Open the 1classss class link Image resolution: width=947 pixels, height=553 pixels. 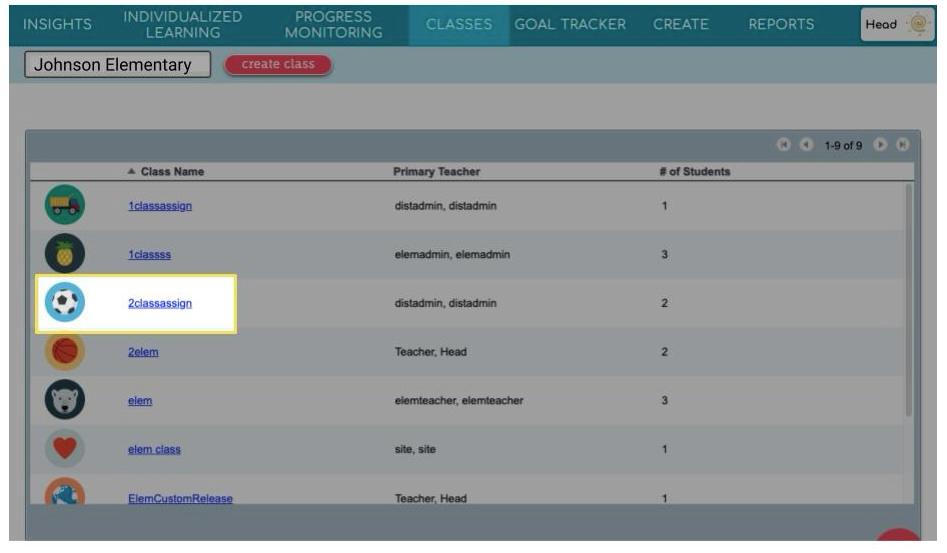[149, 255]
